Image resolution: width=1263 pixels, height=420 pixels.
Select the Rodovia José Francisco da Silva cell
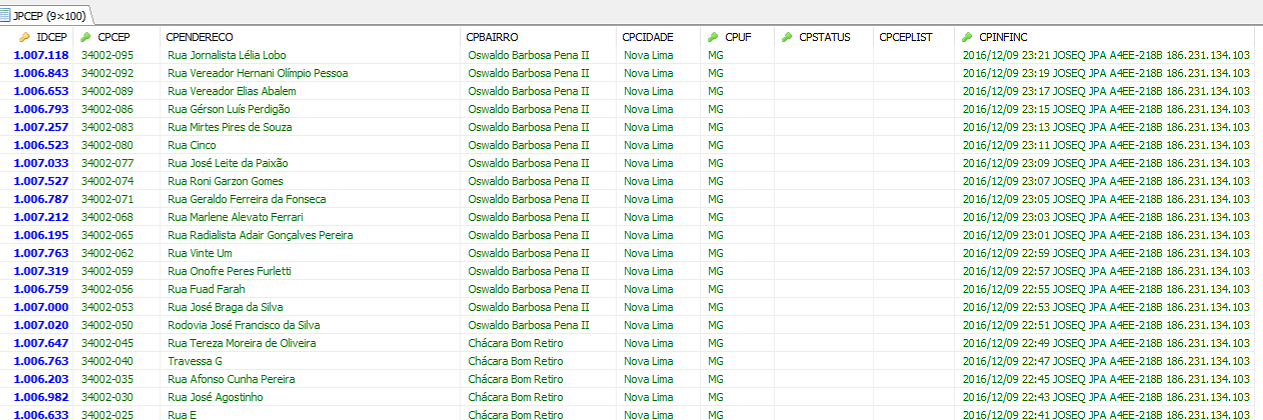tap(244, 325)
